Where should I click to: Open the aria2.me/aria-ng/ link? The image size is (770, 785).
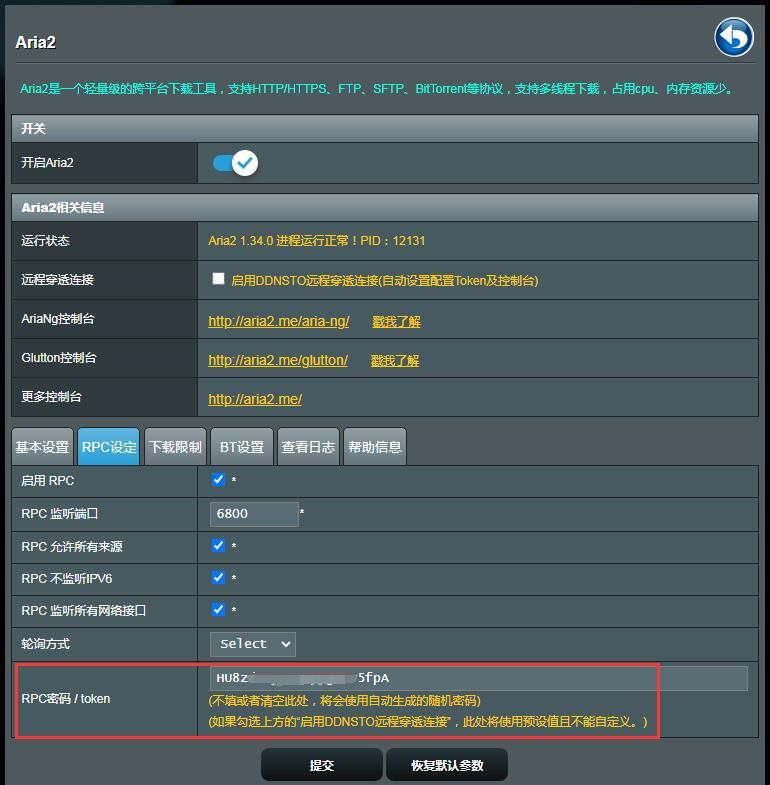pyautogui.click(x=278, y=321)
